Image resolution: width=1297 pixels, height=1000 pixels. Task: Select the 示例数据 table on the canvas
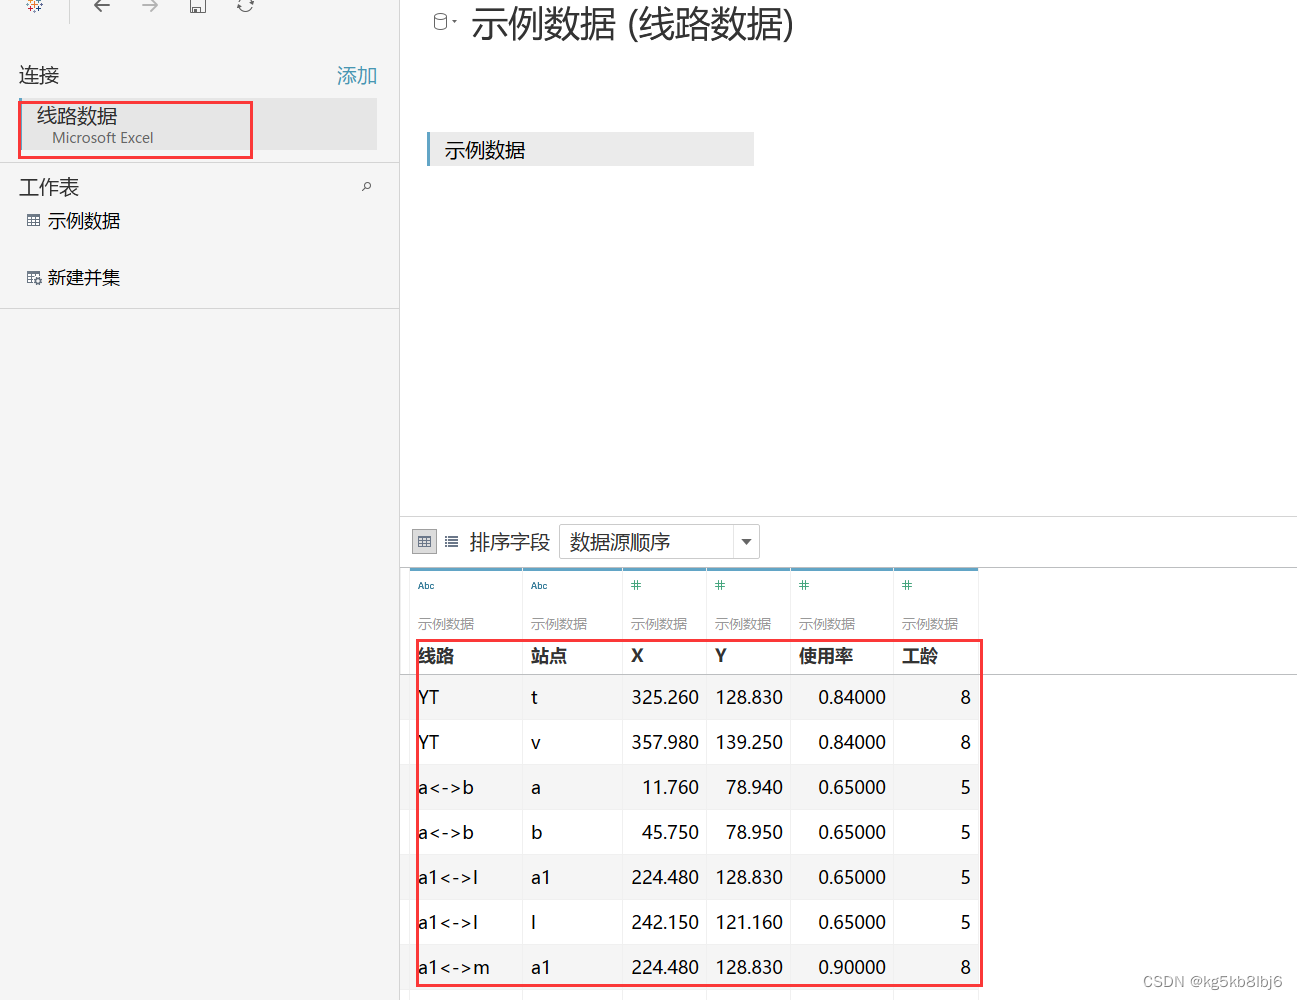pos(590,149)
